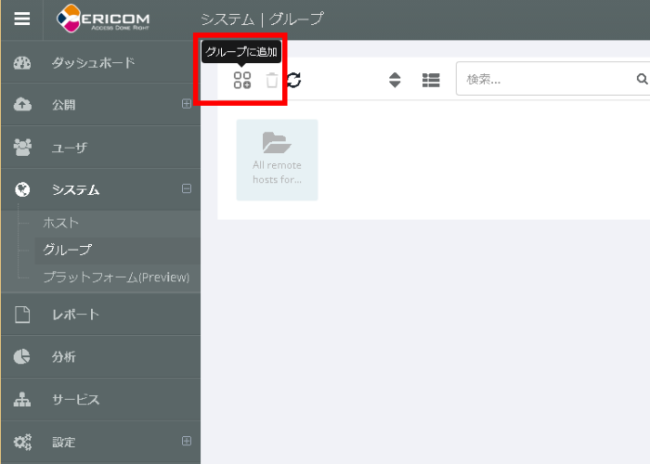Open the ダッシュボード page
650x464 pixels.
[92, 63]
